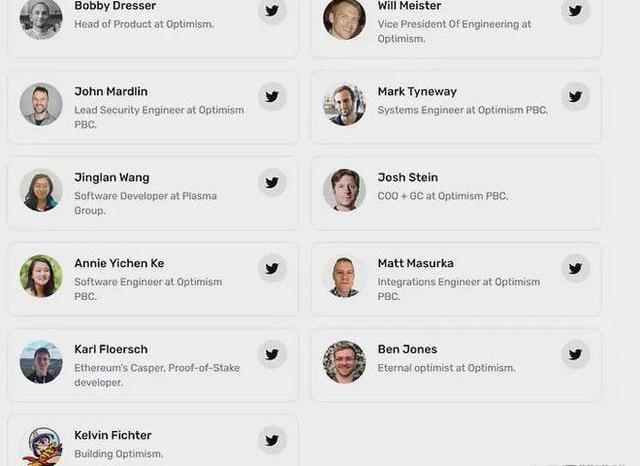Click Josh Stein's profile picture
Screen dimensions: 640x466
pos(344,190)
